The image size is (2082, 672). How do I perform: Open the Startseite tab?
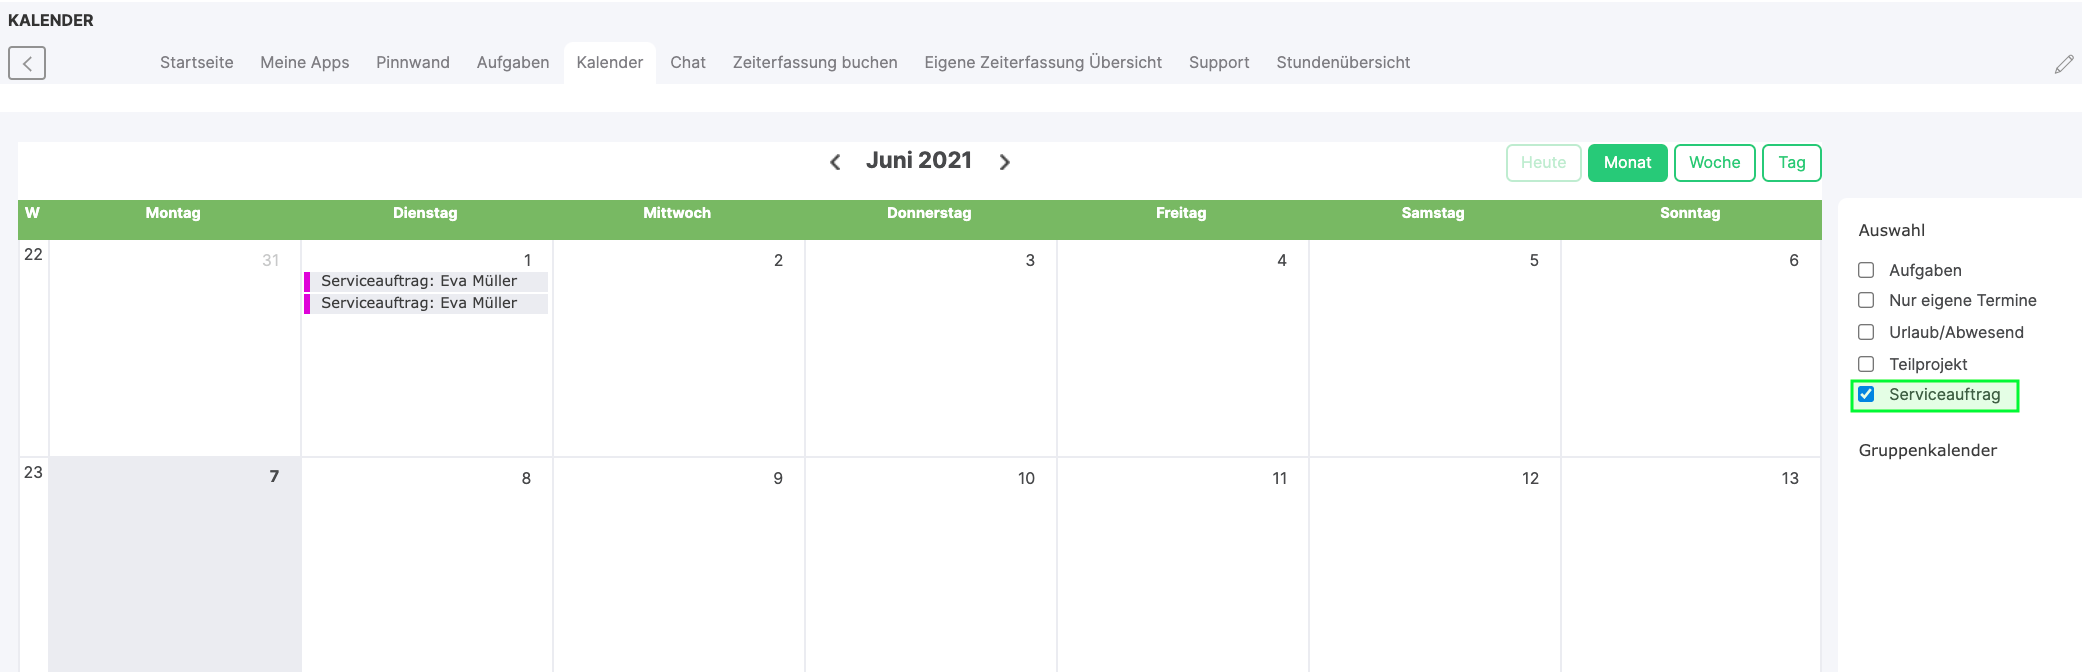[196, 62]
